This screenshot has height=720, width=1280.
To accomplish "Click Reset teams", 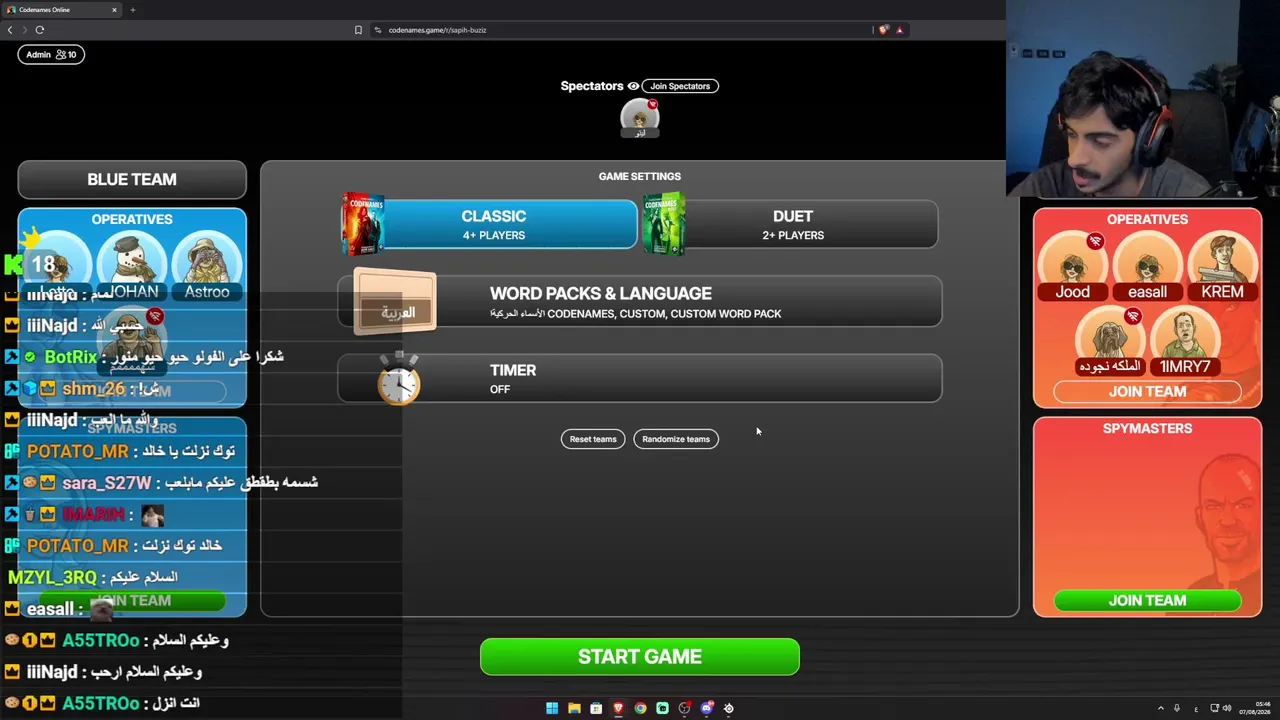I will coord(593,439).
